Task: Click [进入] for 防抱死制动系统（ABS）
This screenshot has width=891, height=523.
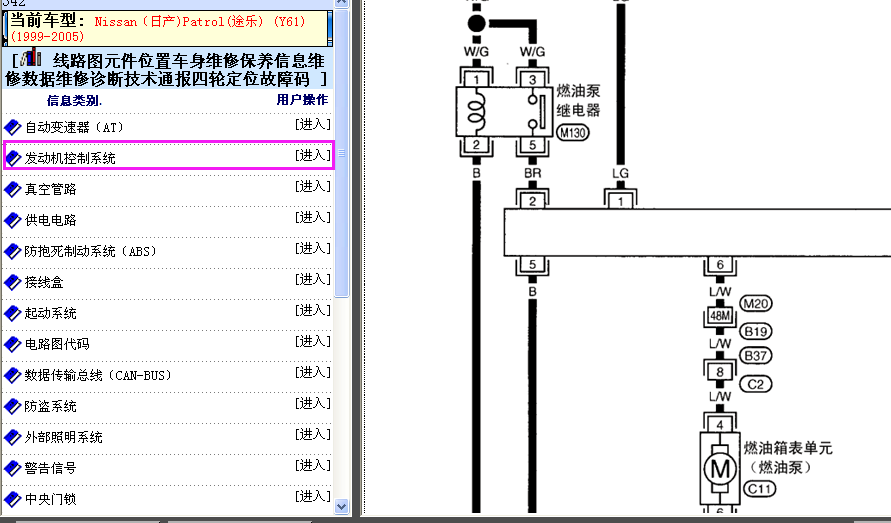Action: [x=313, y=248]
